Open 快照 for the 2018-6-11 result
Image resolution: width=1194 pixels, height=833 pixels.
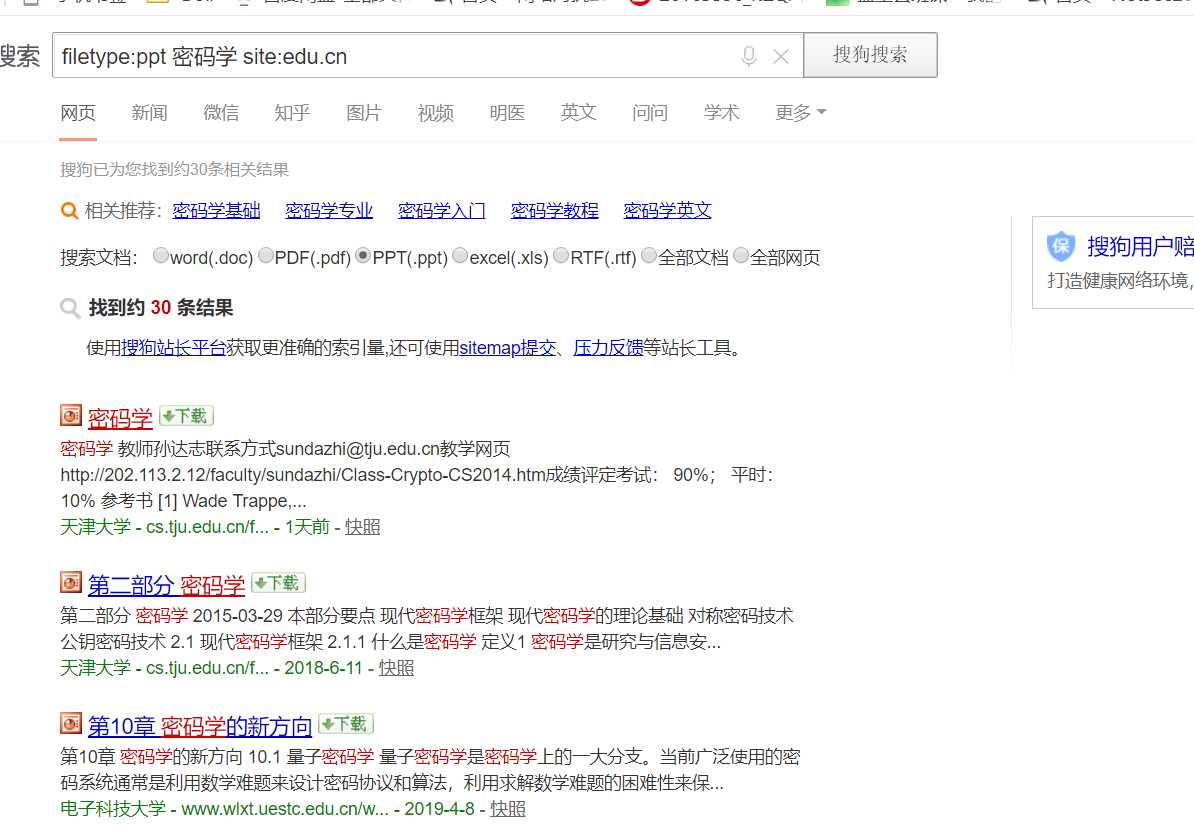pyautogui.click(x=396, y=668)
